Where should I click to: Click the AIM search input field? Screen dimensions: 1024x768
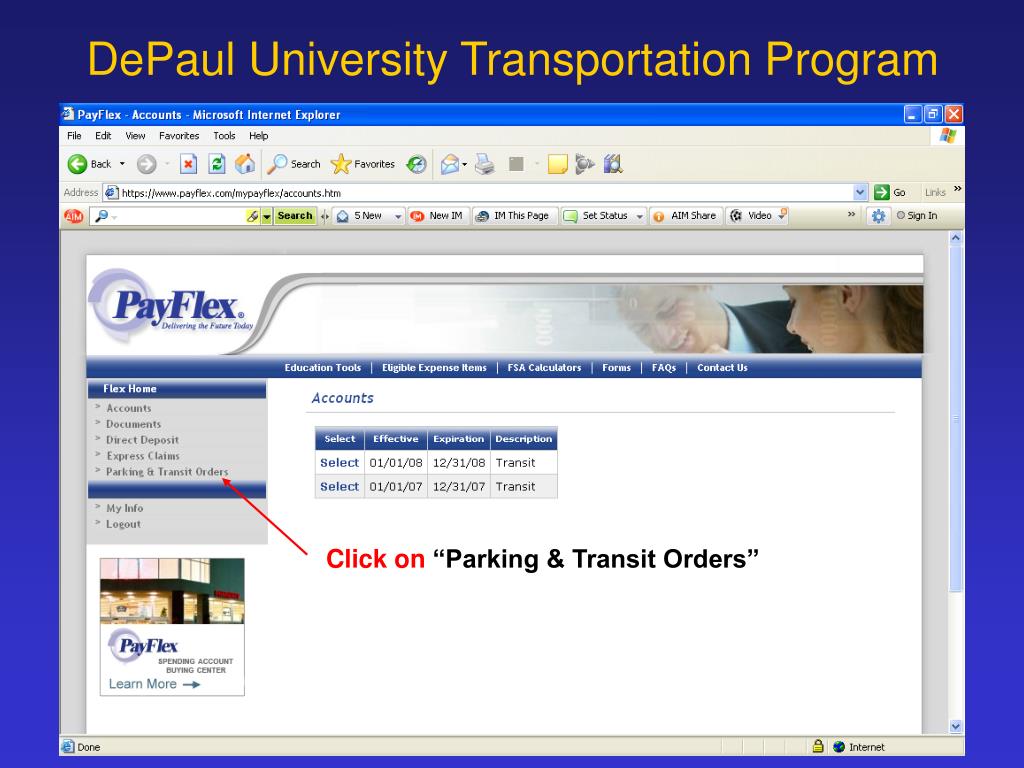pyautogui.click(x=176, y=216)
